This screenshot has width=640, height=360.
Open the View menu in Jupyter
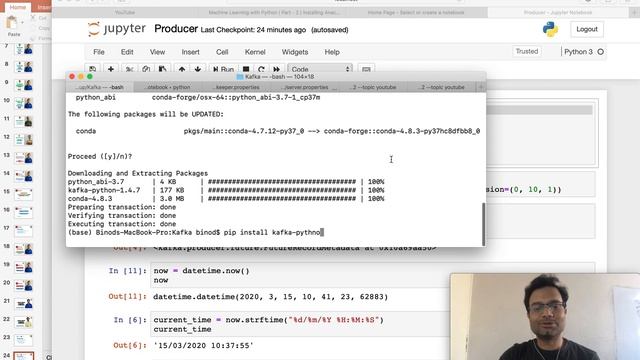tap(157, 52)
